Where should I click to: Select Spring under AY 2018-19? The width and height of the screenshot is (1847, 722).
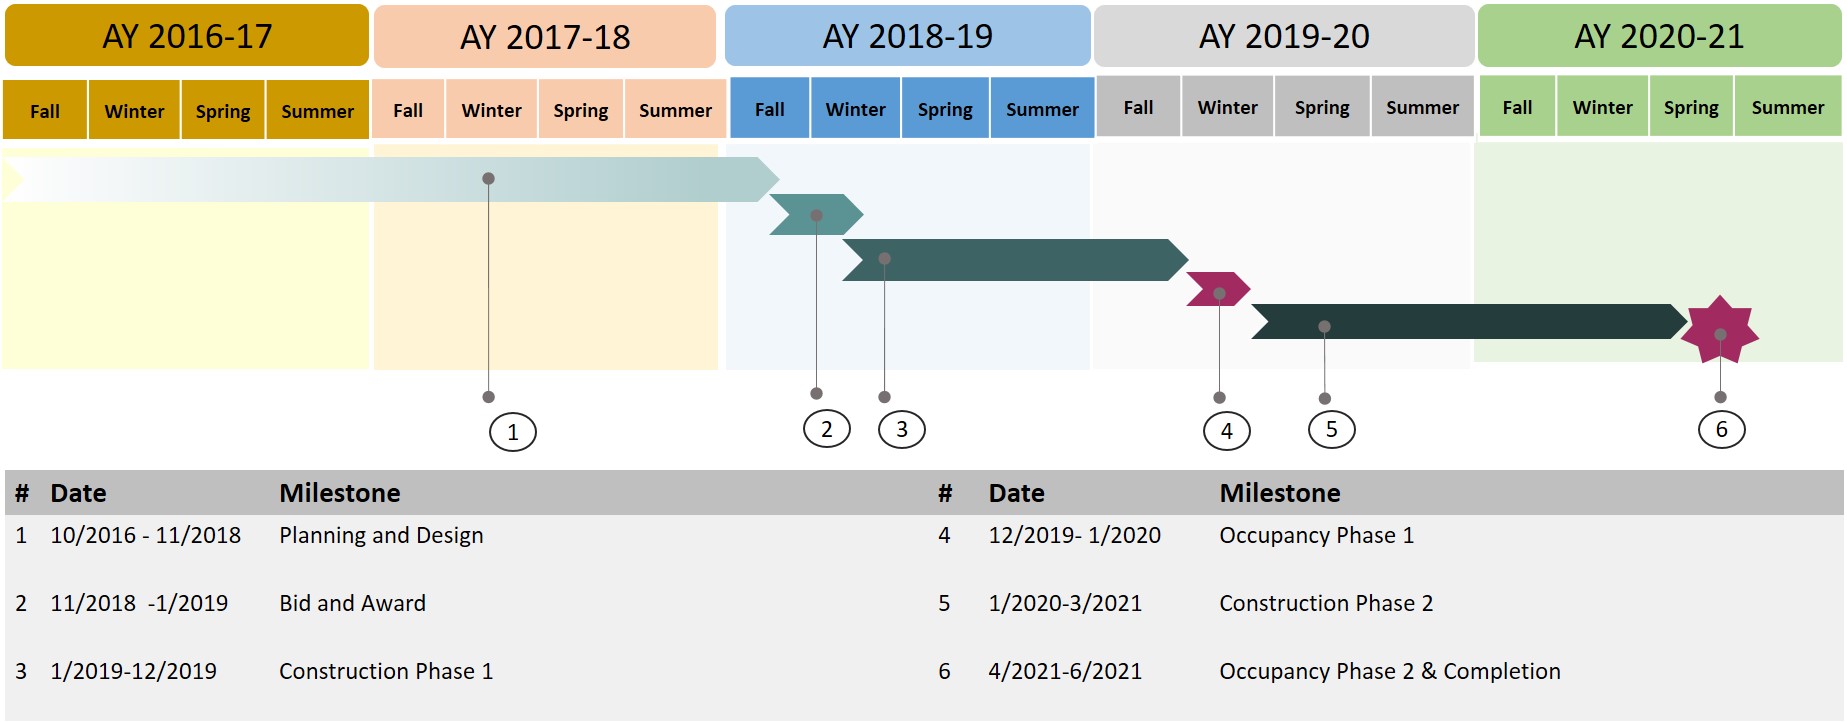[x=945, y=109]
